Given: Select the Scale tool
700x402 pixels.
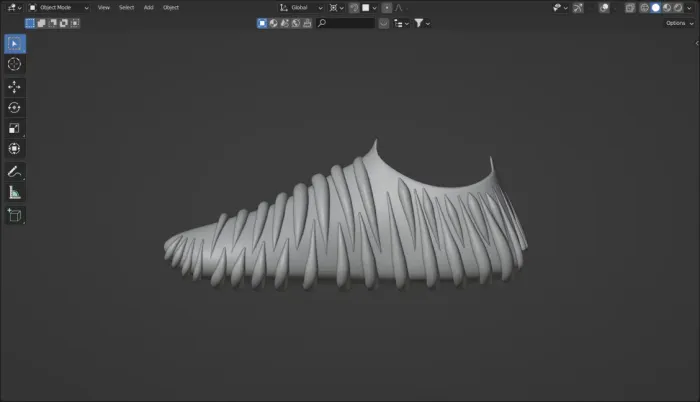Looking at the screenshot, I should [x=15, y=128].
